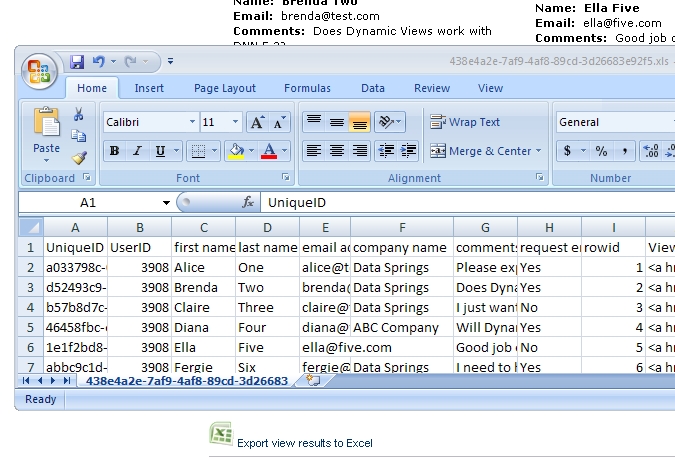Open Merge & Center dropdown arrow
The width and height of the screenshot is (675, 459).
click(539, 151)
